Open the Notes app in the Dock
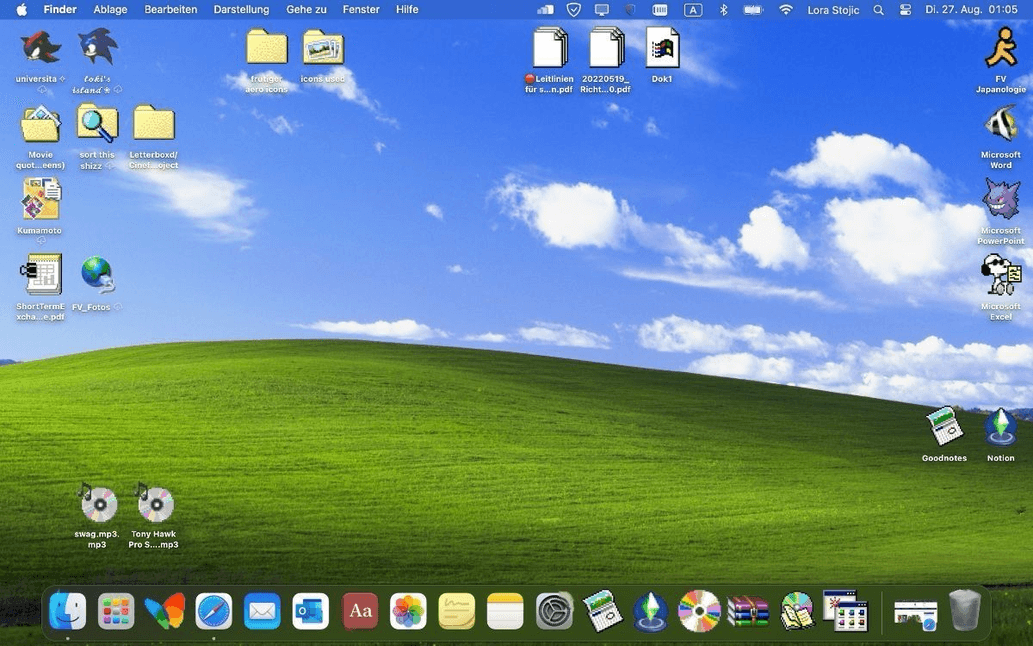This screenshot has width=1033, height=646. [x=505, y=611]
